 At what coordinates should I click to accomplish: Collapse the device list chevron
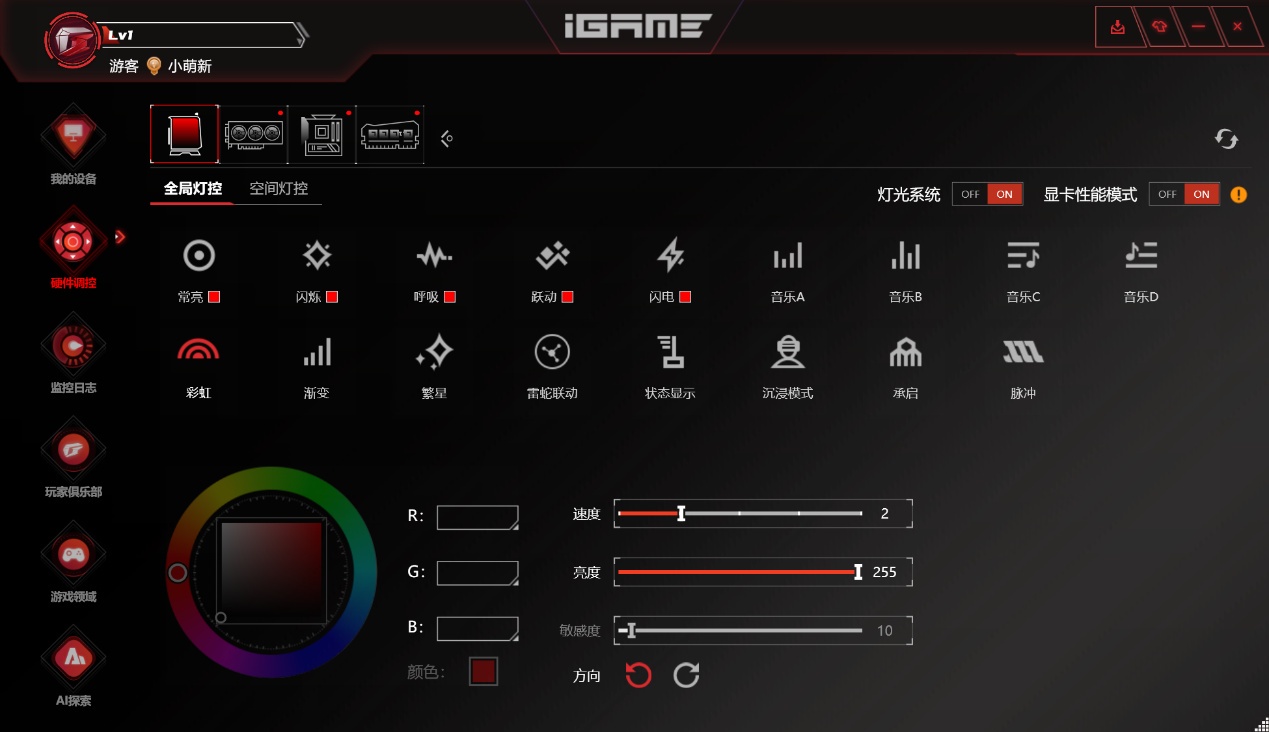[447, 139]
